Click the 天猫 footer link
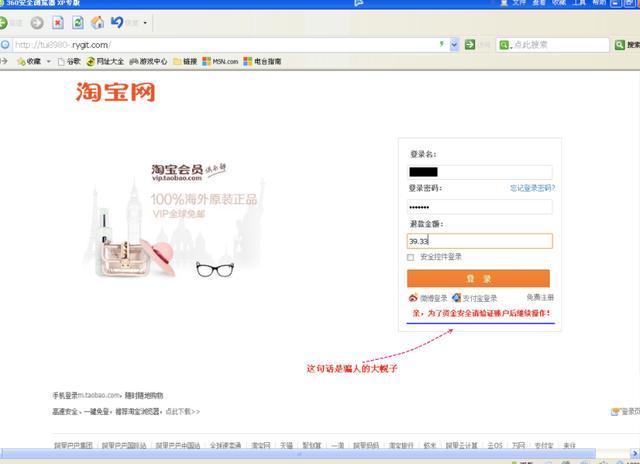Screen dimensions: 640x464 [286, 445]
